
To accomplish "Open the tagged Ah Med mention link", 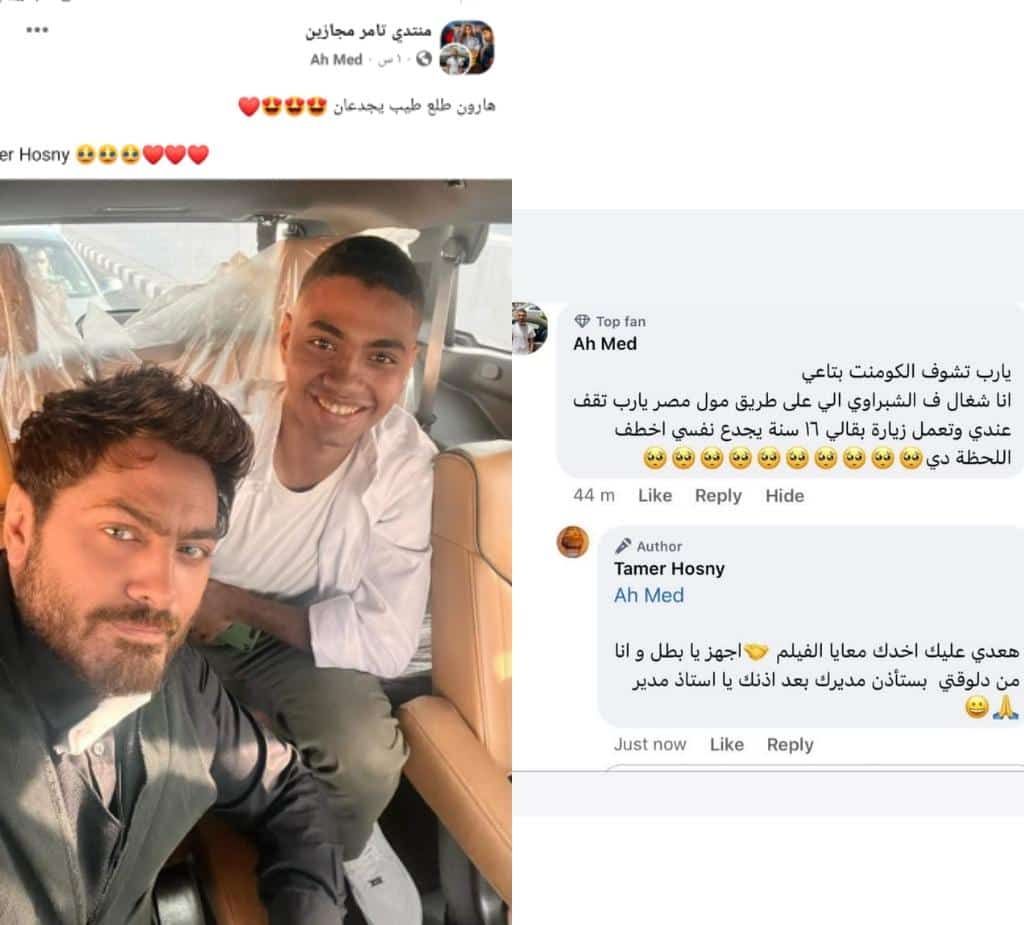I will point(648,595).
